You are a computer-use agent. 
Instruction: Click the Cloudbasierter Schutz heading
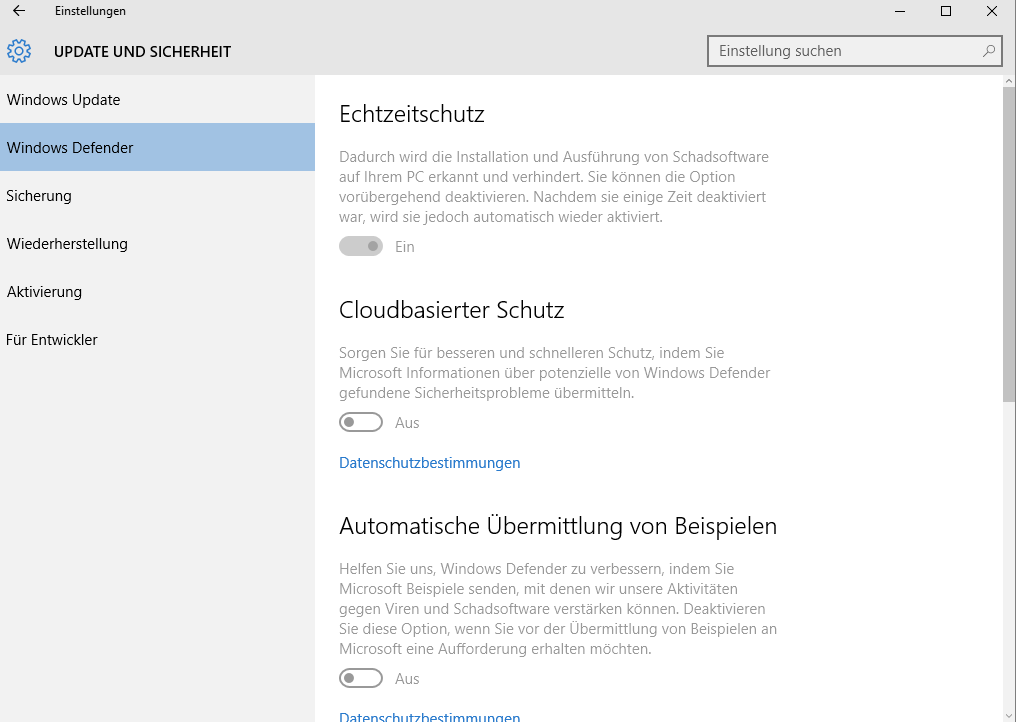coord(452,310)
